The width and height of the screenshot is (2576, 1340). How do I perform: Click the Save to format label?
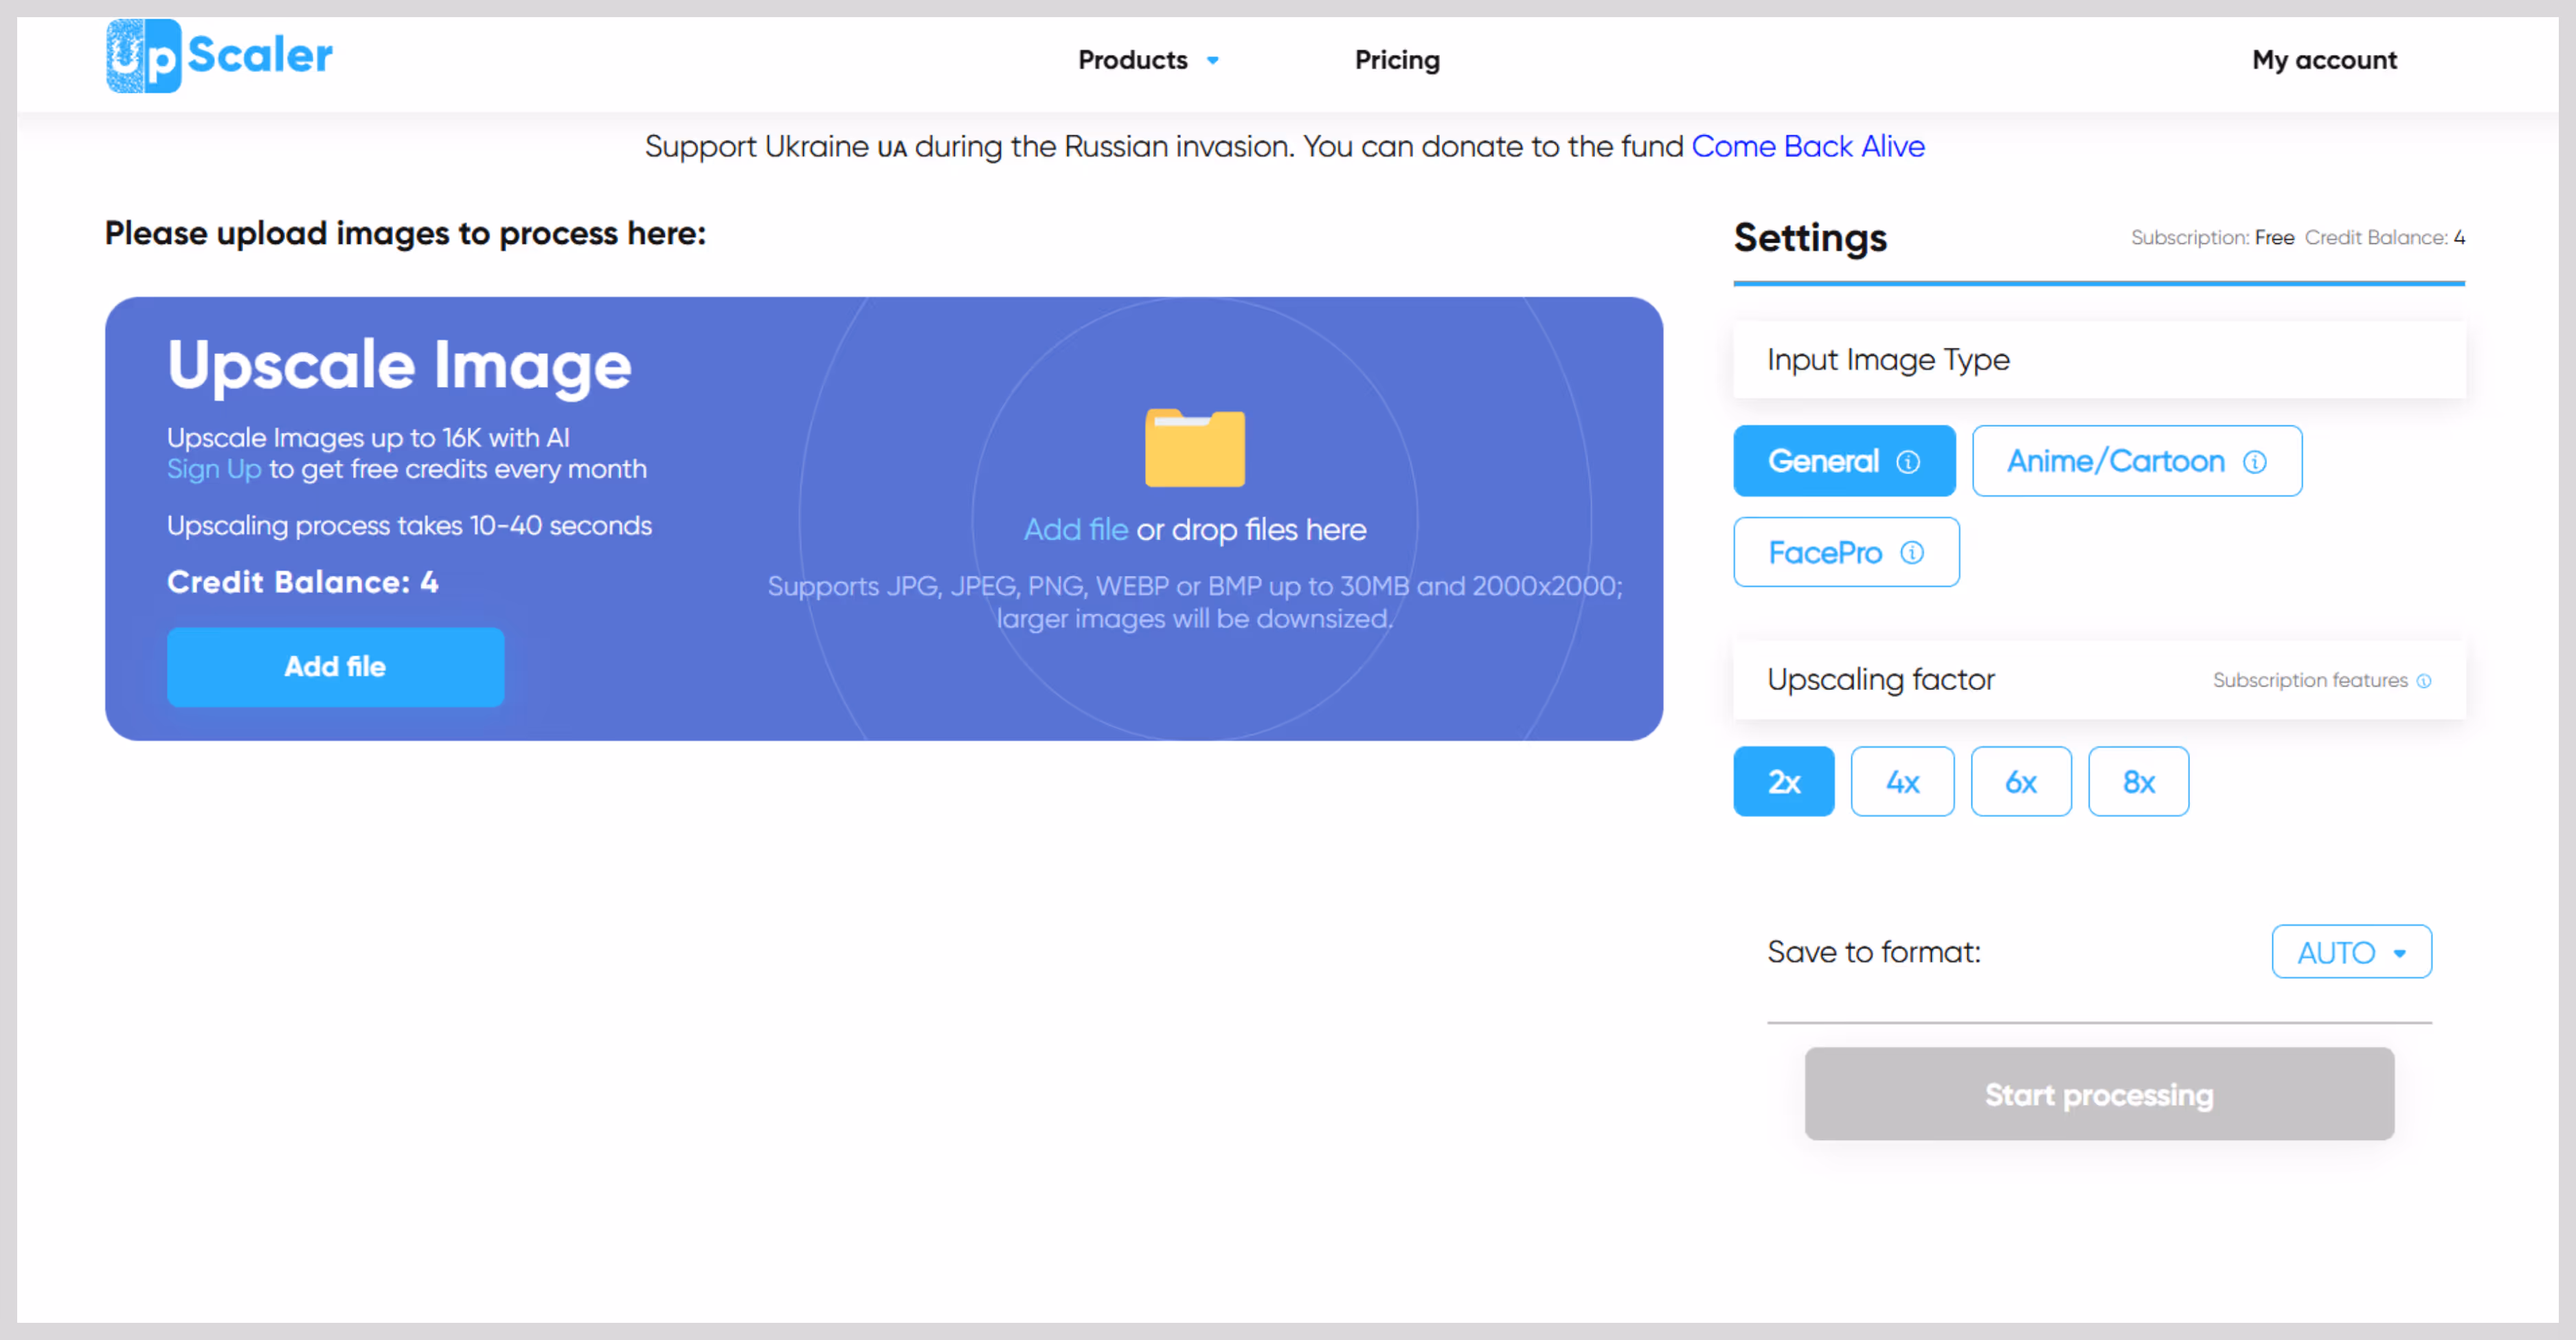point(1873,952)
